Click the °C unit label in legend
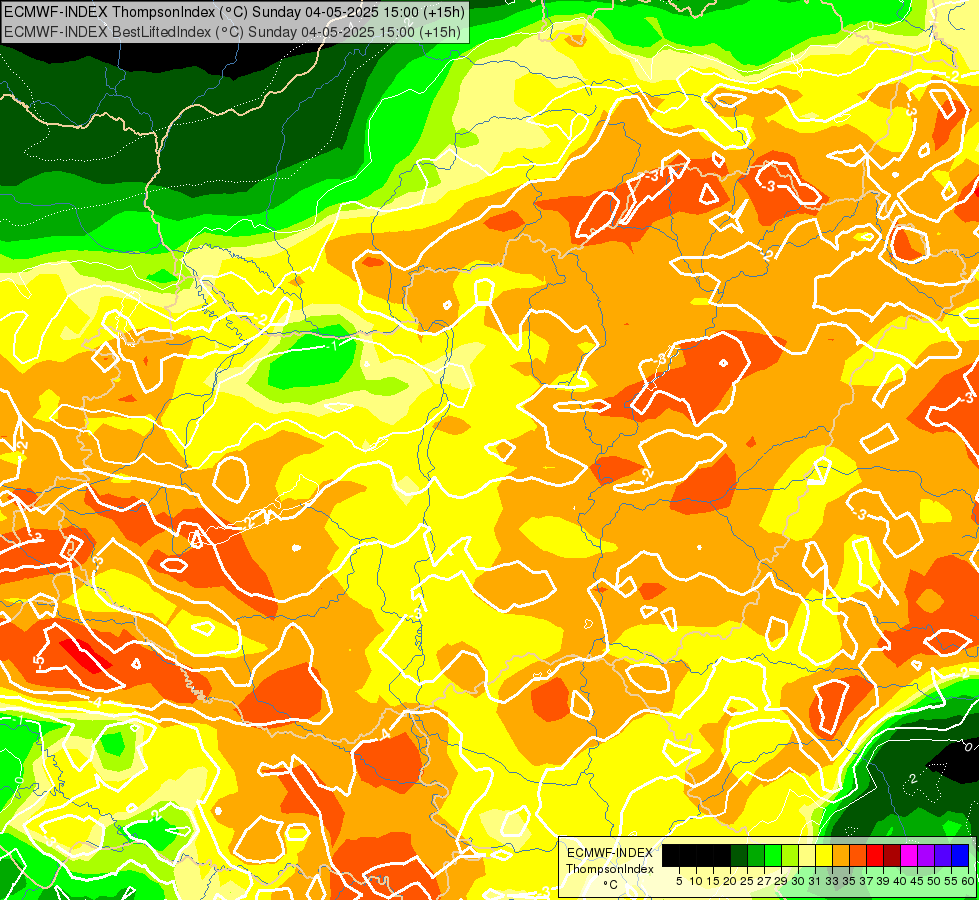Screen dimensions: 979x900 (611, 884)
